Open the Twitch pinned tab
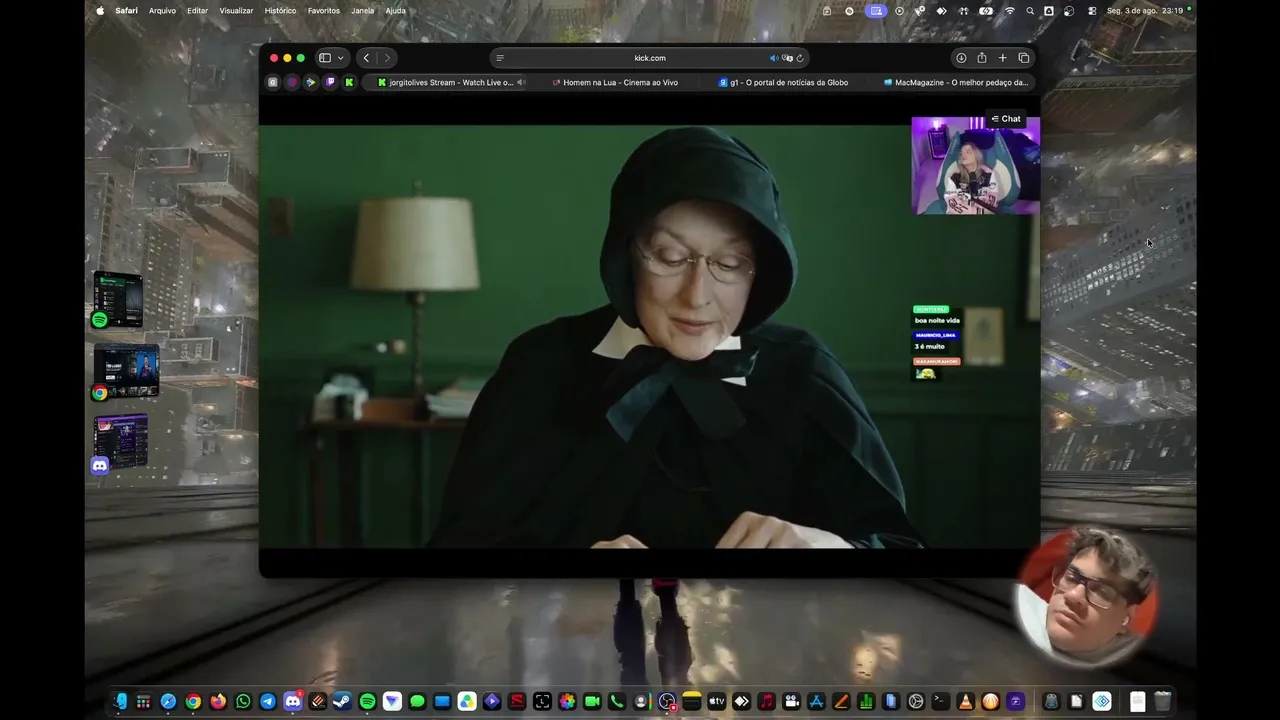The image size is (1280, 720). [330, 82]
